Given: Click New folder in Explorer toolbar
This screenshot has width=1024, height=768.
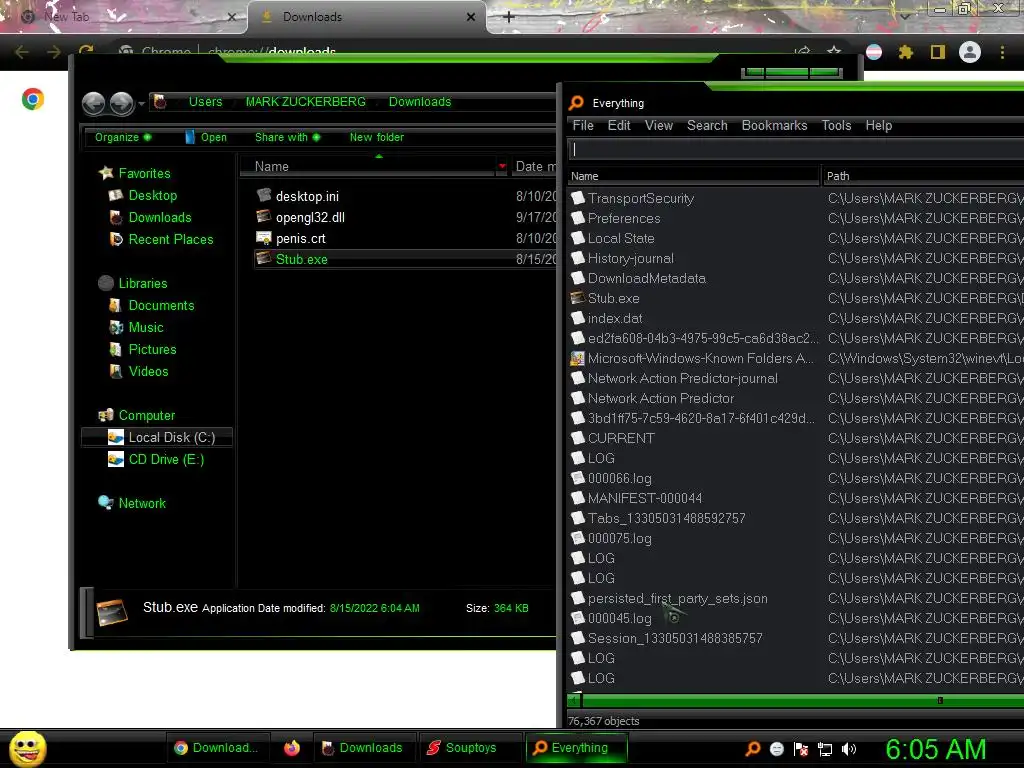Looking at the screenshot, I should coord(376,137).
